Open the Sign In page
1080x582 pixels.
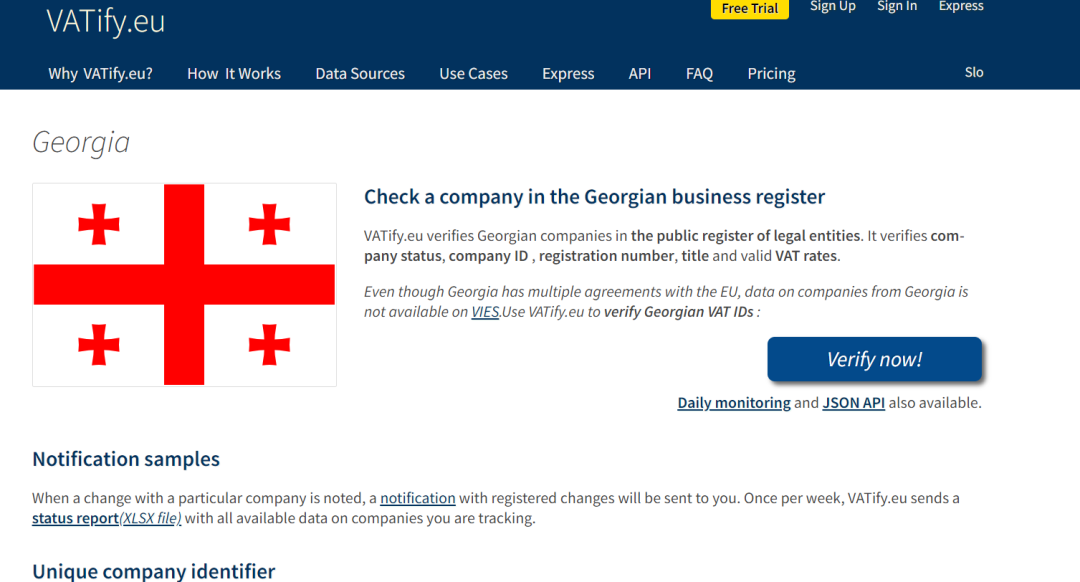click(x=896, y=7)
